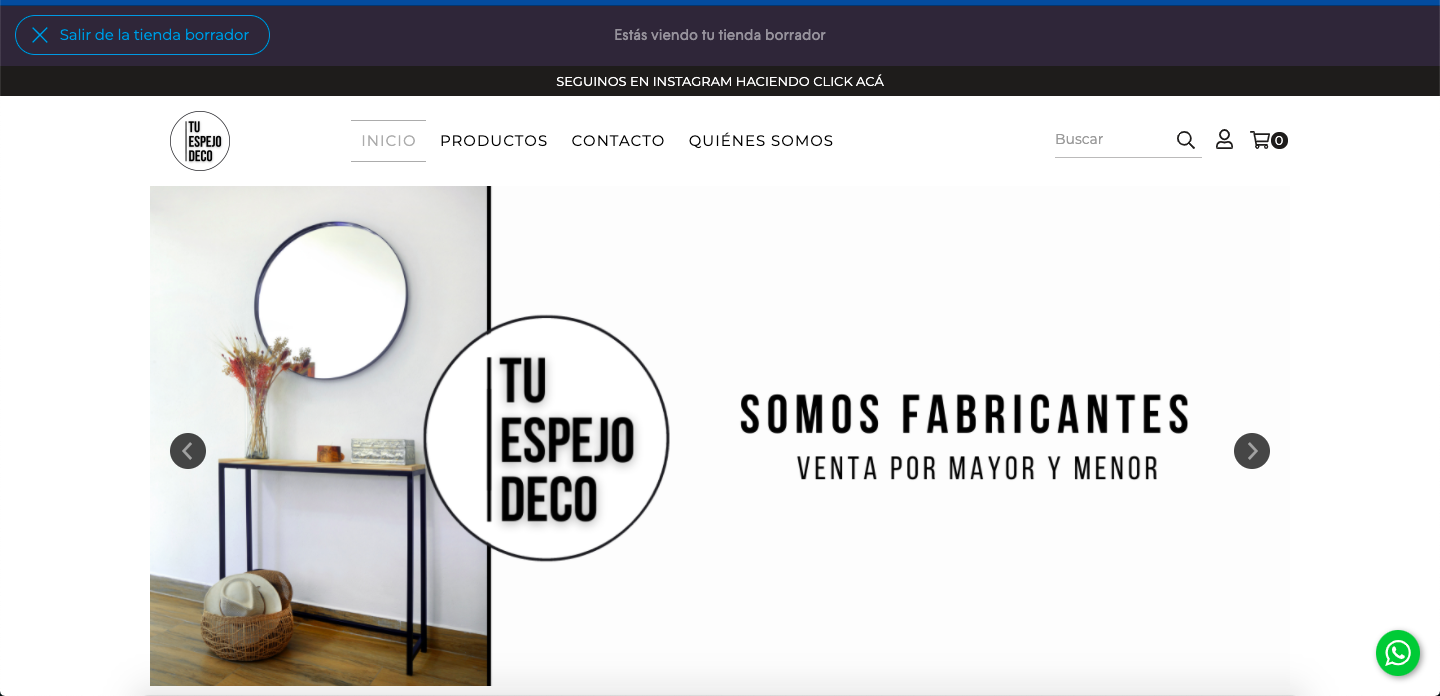Open the QUIÉNES SOMOS page

[x=761, y=141]
